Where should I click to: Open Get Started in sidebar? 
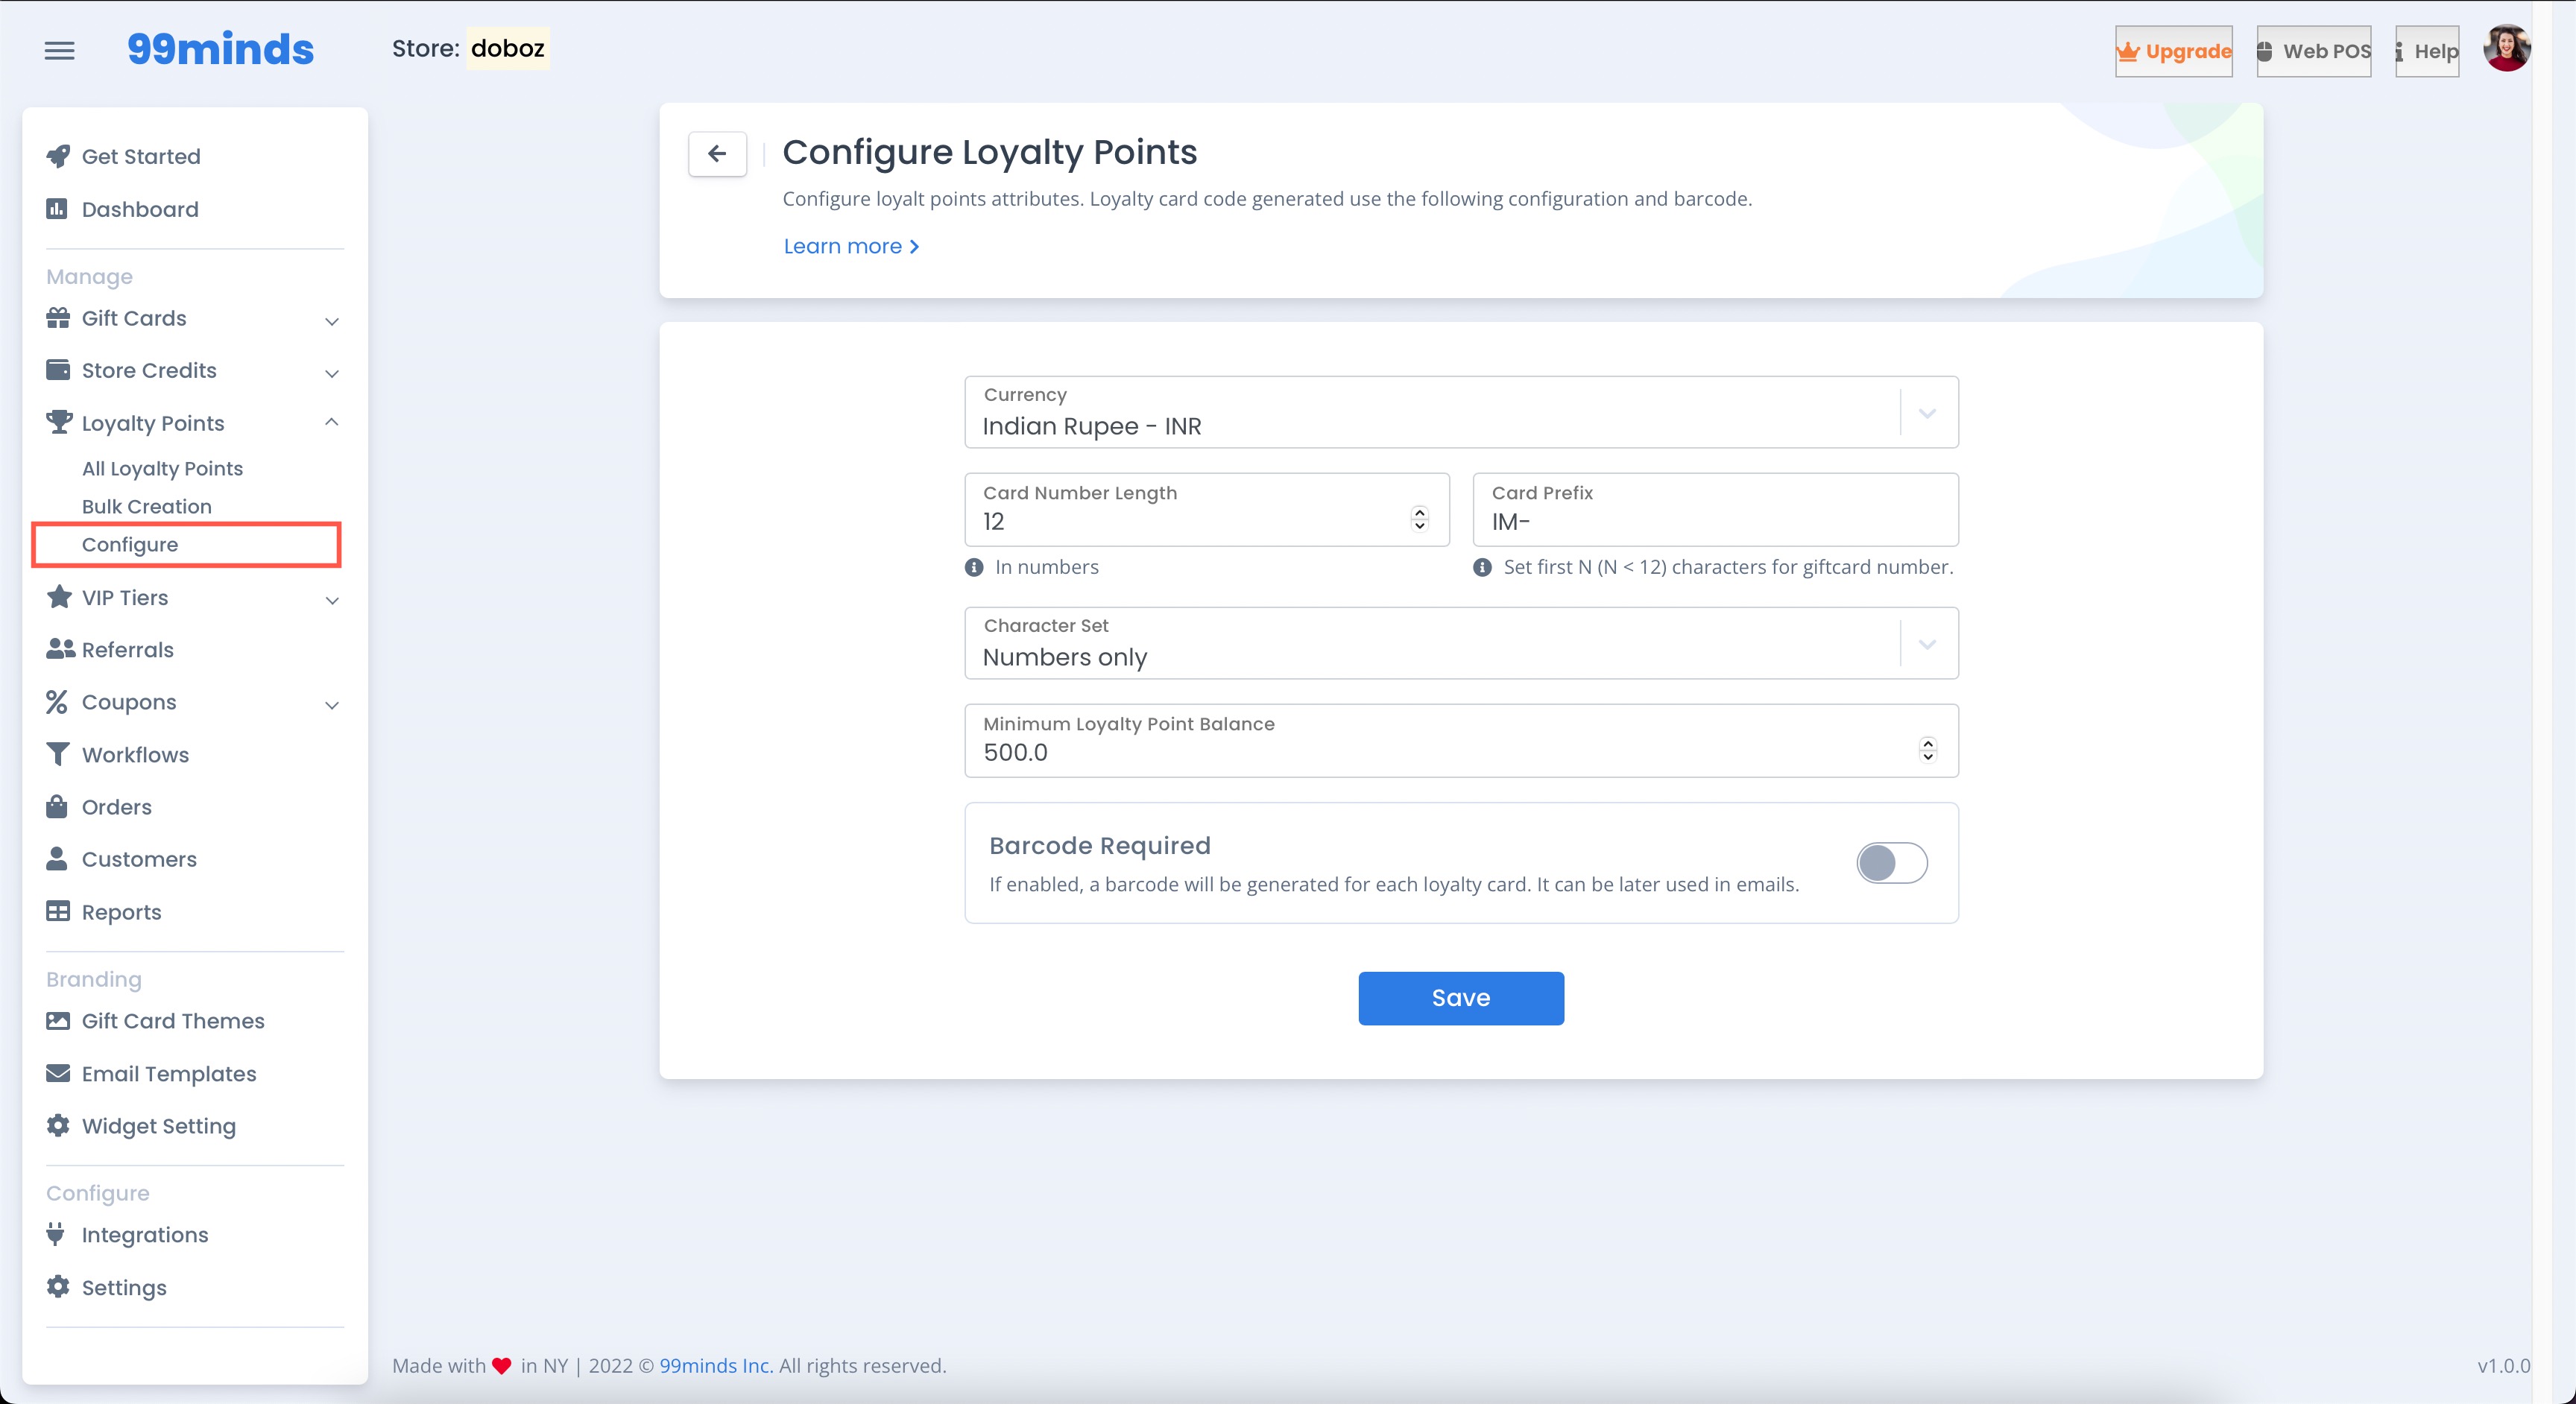click(141, 156)
